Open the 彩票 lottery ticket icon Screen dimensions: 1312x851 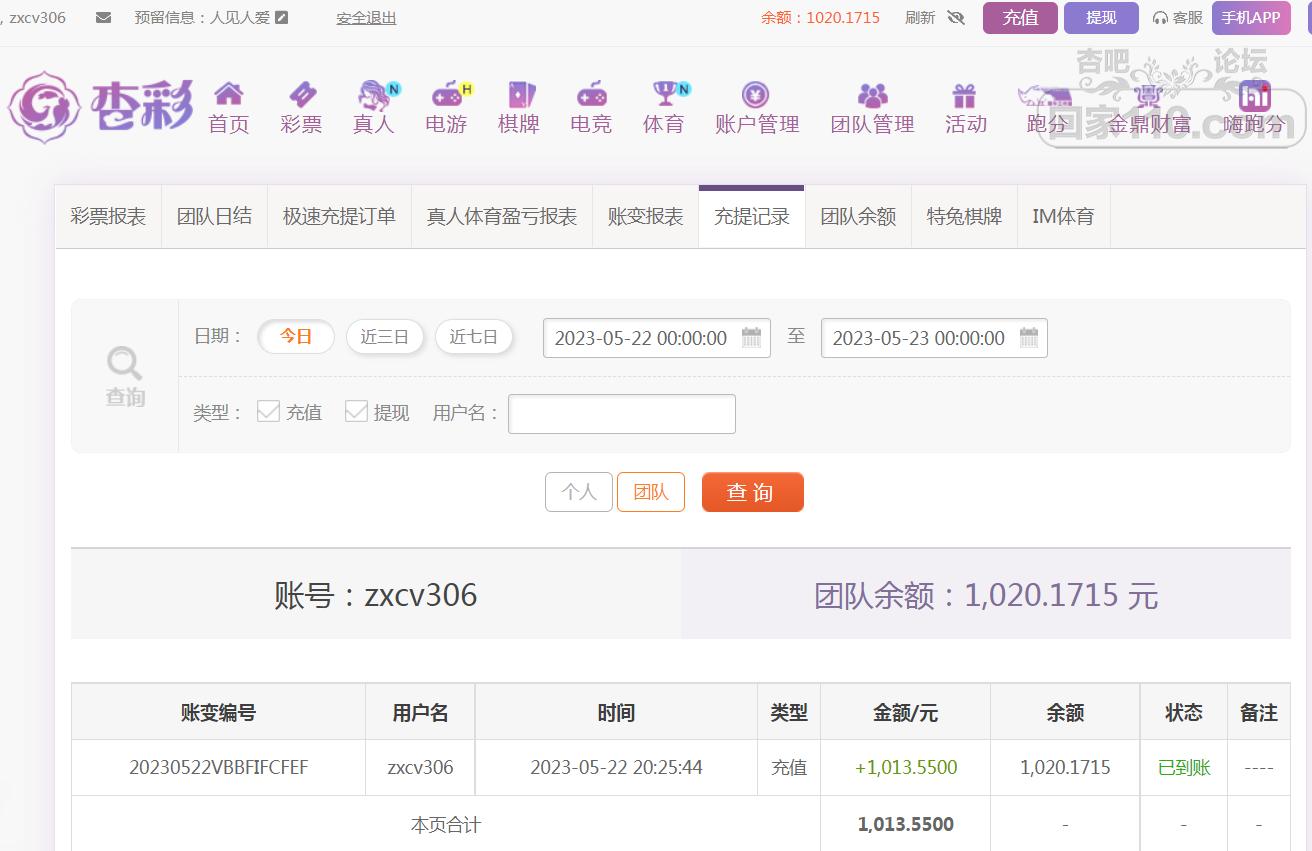tap(301, 95)
